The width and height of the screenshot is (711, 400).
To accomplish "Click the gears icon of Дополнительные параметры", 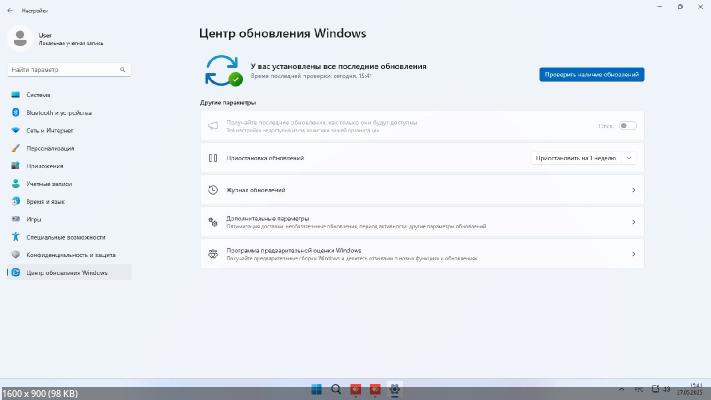I will click(x=213, y=222).
